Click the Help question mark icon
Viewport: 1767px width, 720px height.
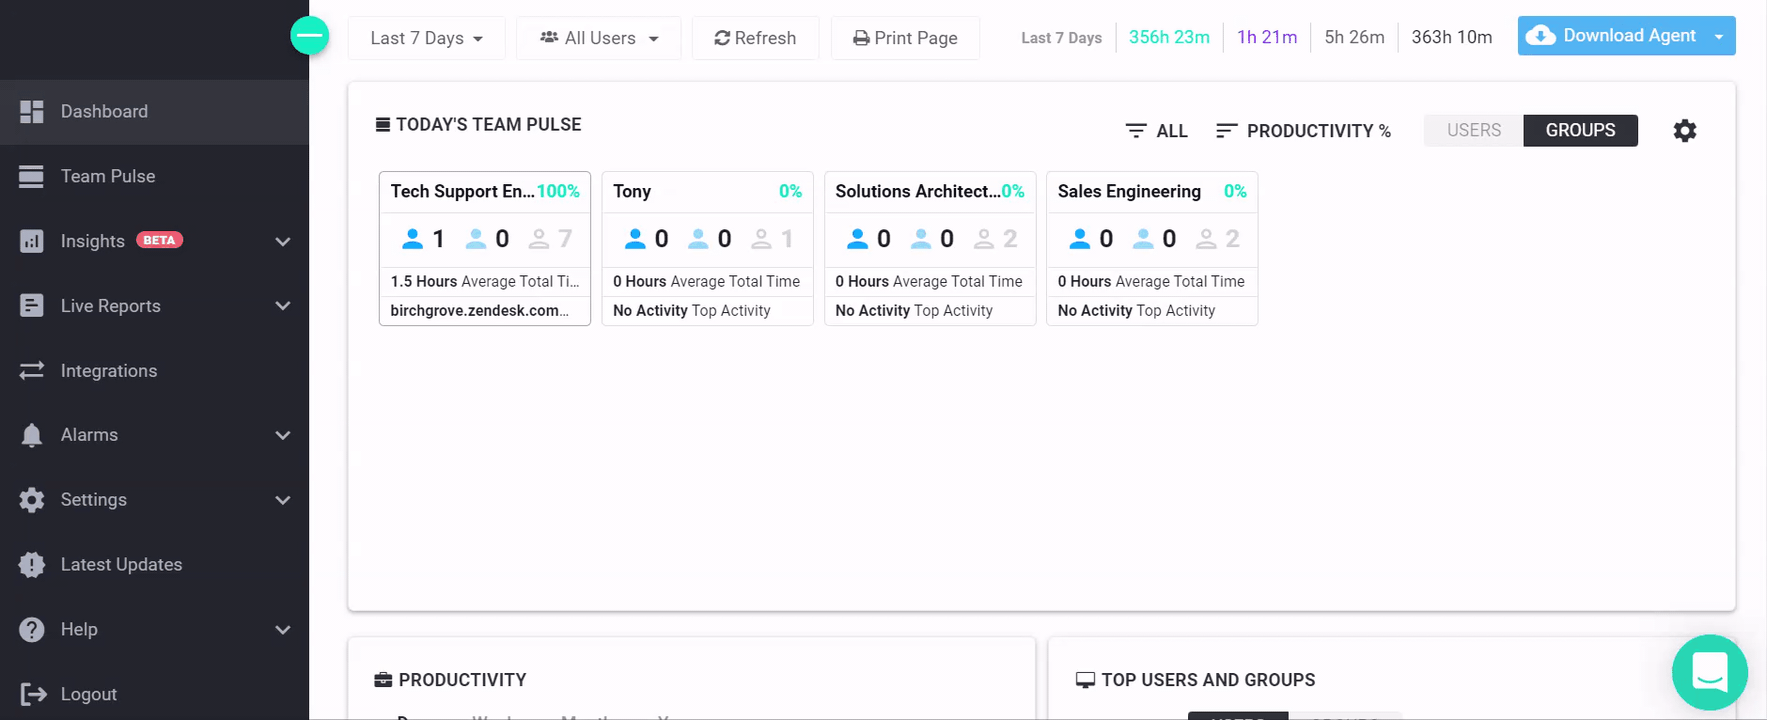pyautogui.click(x=32, y=630)
